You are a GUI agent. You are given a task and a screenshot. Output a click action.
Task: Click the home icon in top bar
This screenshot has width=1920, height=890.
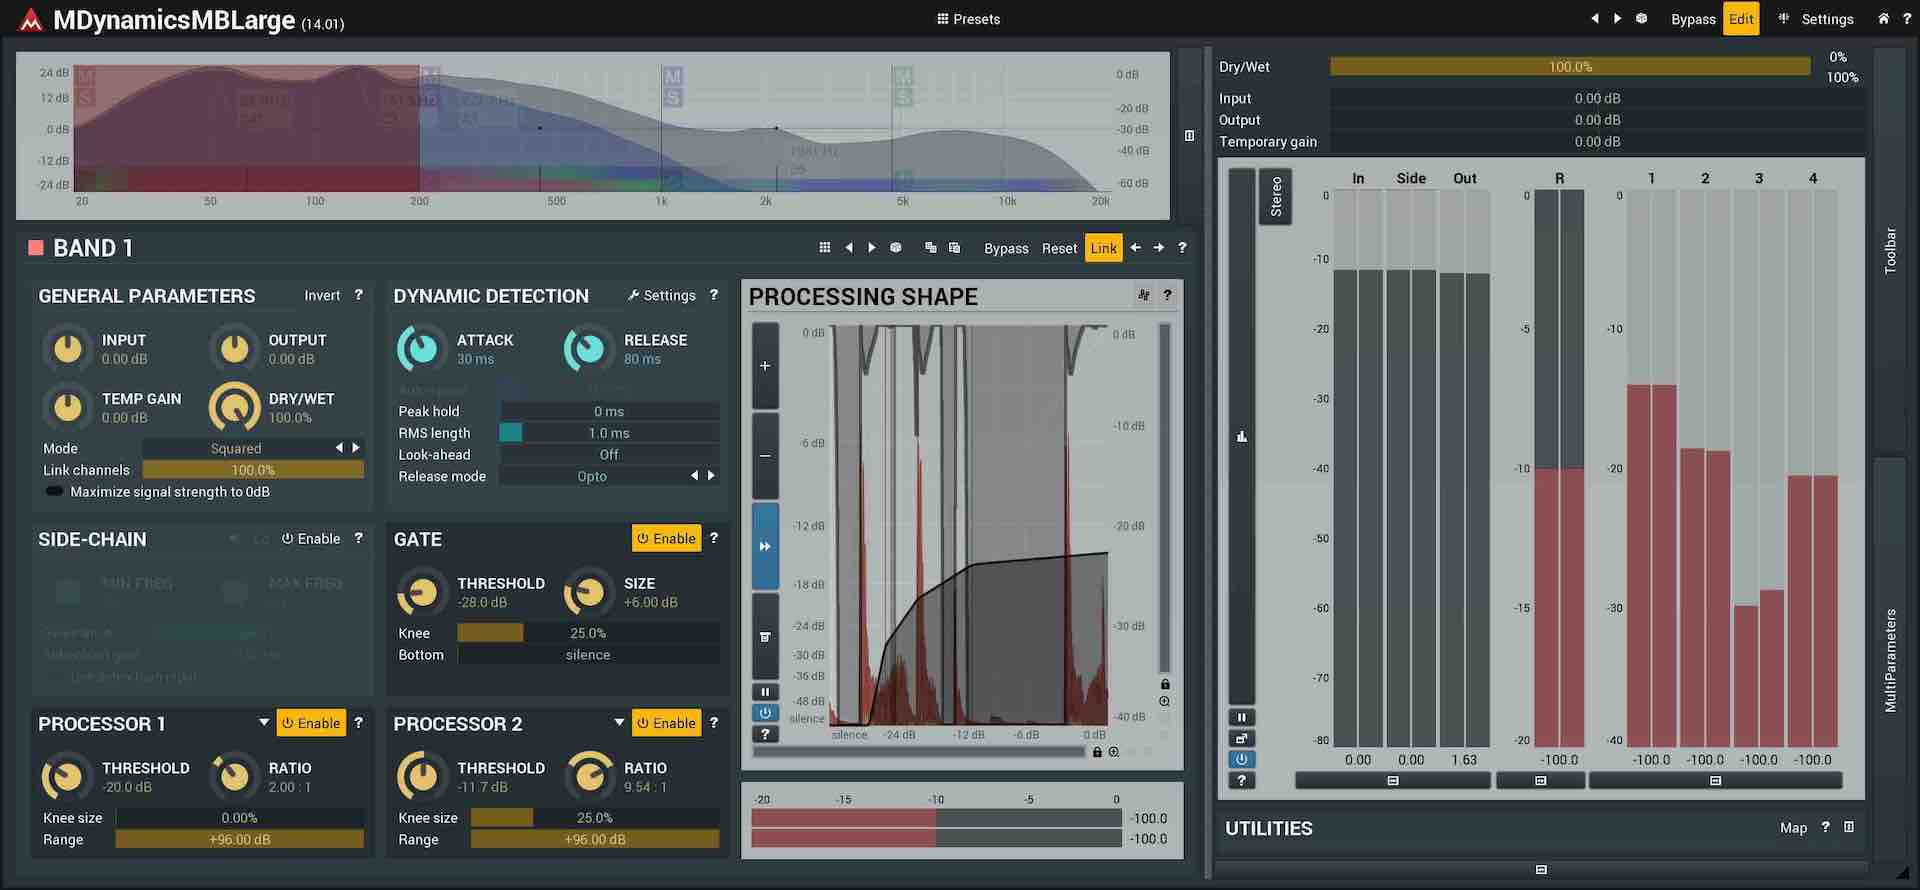1883,19
